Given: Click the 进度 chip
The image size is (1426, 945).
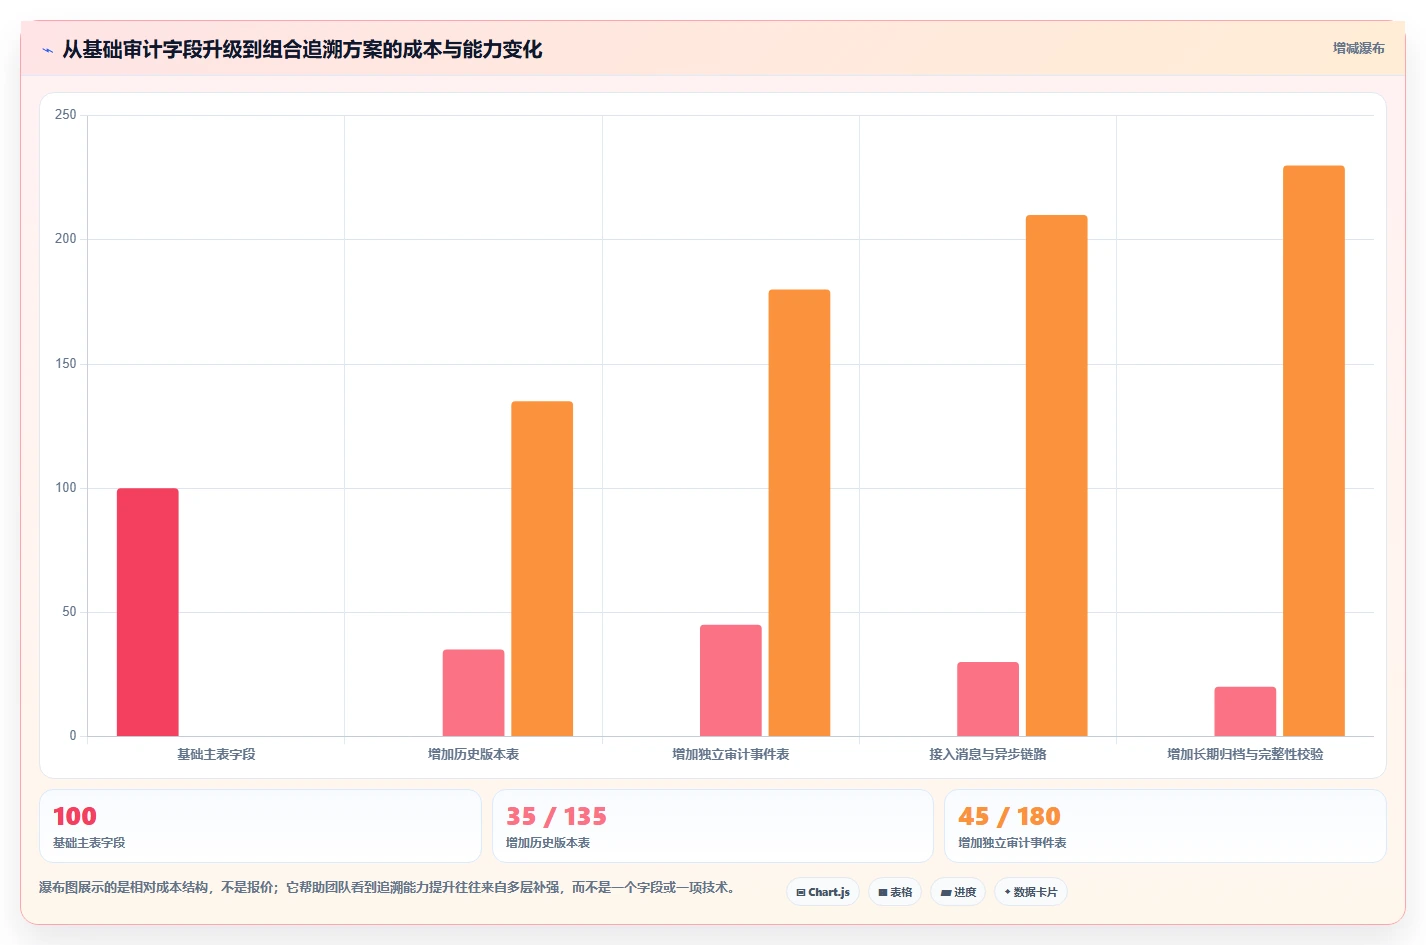Looking at the screenshot, I should tap(958, 892).
